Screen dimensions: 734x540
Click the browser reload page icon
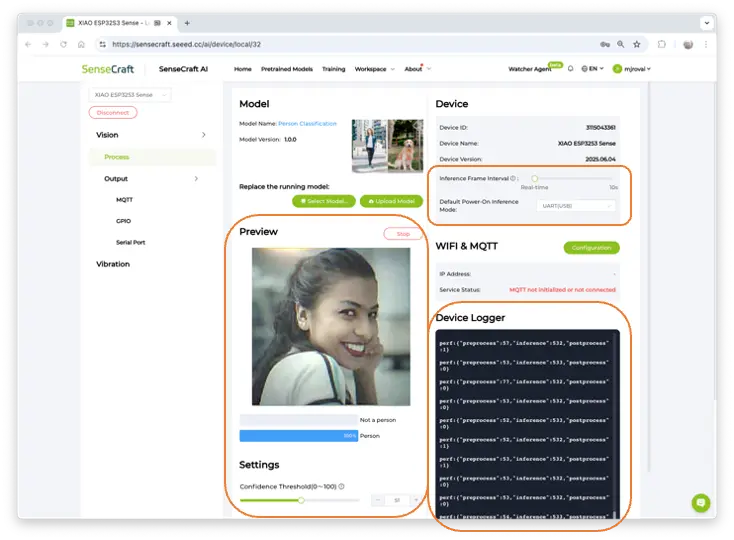pyautogui.click(x=64, y=44)
